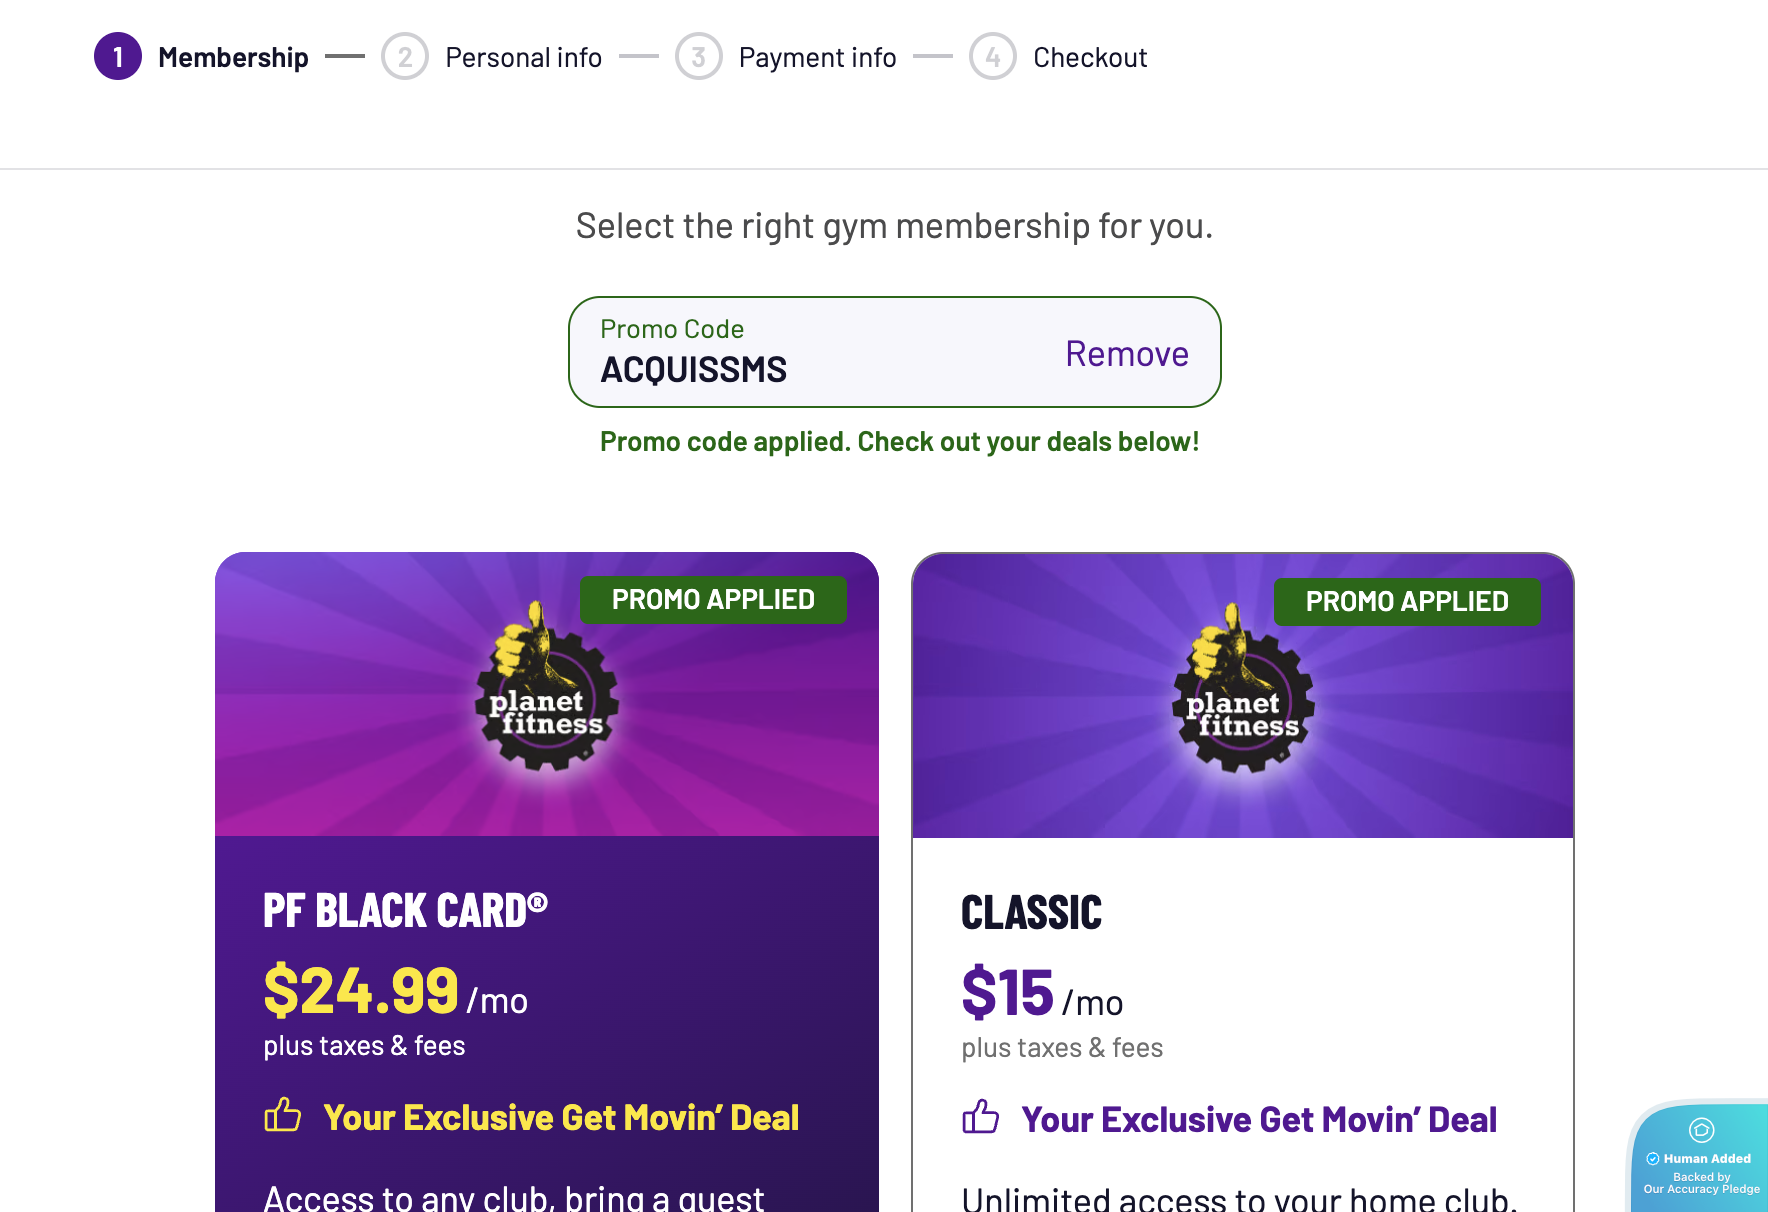The image size is (1768, 1212).
Task: Open the Human Added accuracy pledge badge
Action: point(1701,1158)
